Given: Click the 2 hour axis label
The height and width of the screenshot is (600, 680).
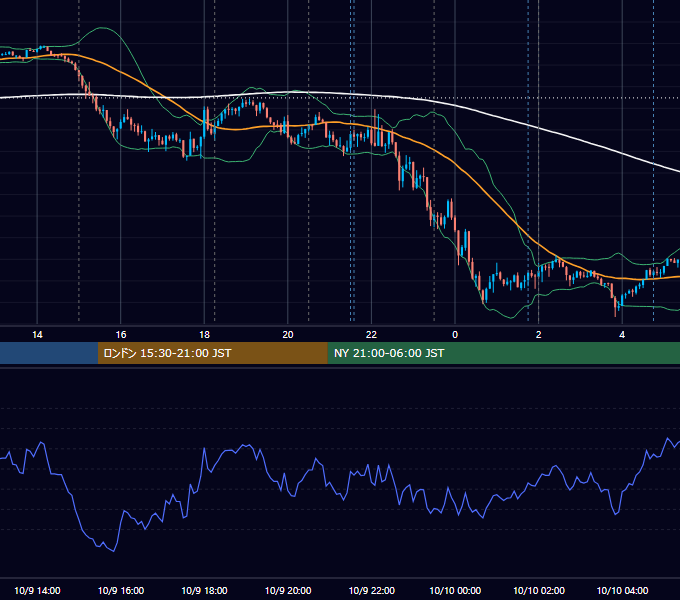Looking at the screenshot, I should click(x=539, y=335).
